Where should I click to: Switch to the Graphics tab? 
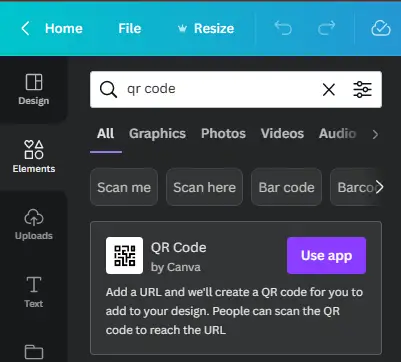[x=157, y=134]
